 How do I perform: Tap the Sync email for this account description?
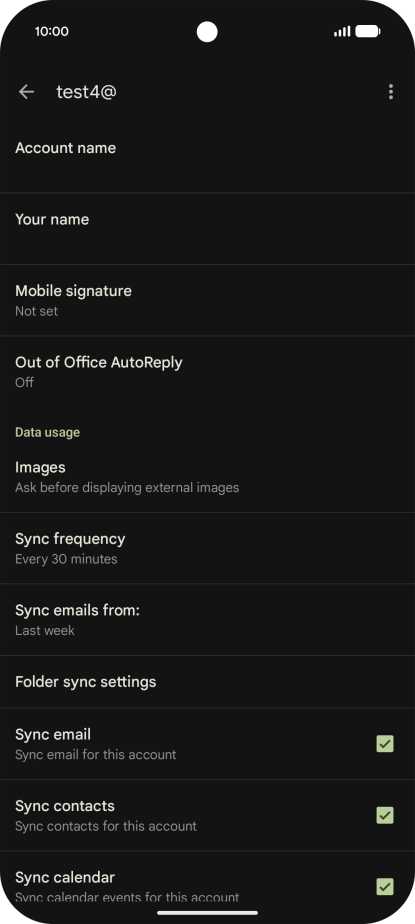[x=95, y=754]
